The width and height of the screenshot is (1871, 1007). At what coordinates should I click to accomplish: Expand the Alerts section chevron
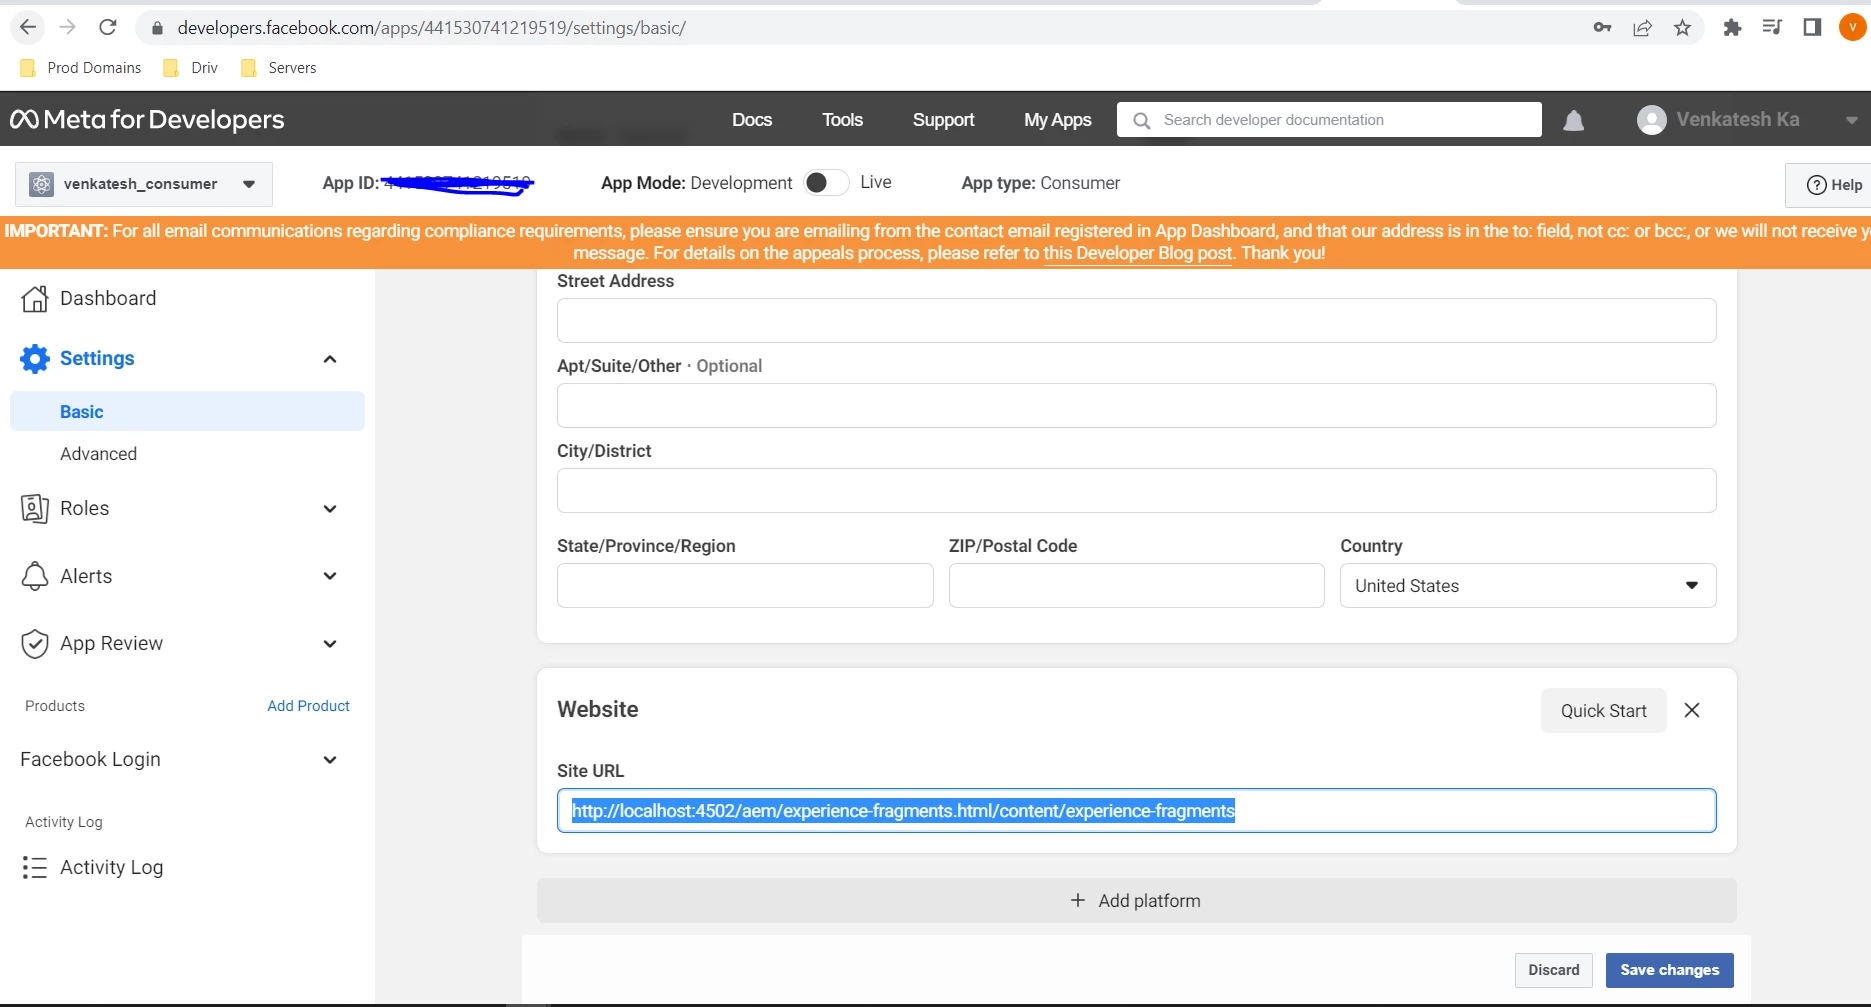[330, 576]
